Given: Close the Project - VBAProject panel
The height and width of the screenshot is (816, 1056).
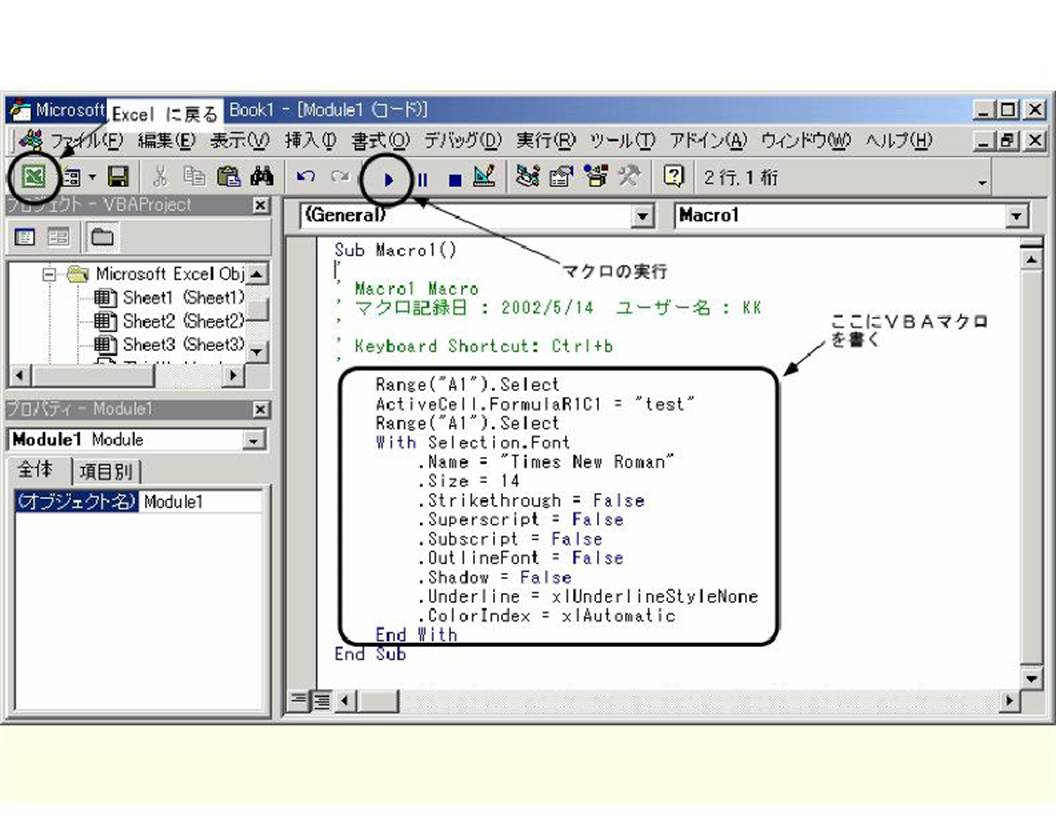Looking at the screenshot, I should click(x=260, y=205).
